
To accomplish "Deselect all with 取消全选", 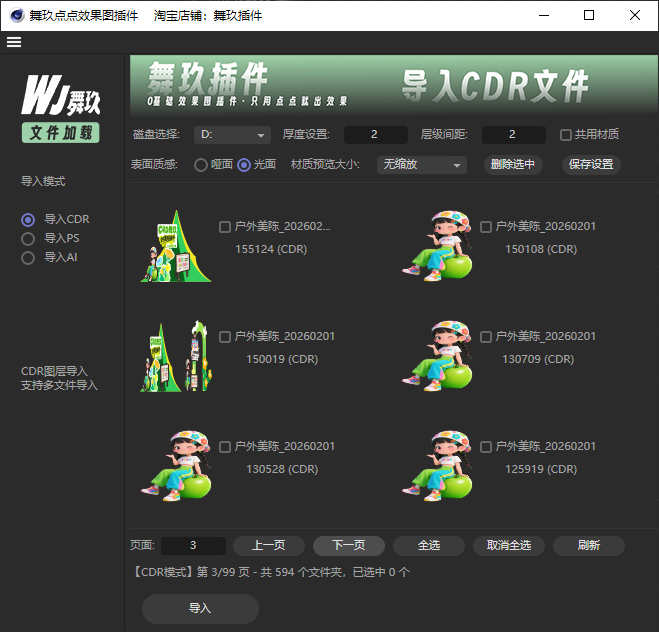I will tap(509, 546).
